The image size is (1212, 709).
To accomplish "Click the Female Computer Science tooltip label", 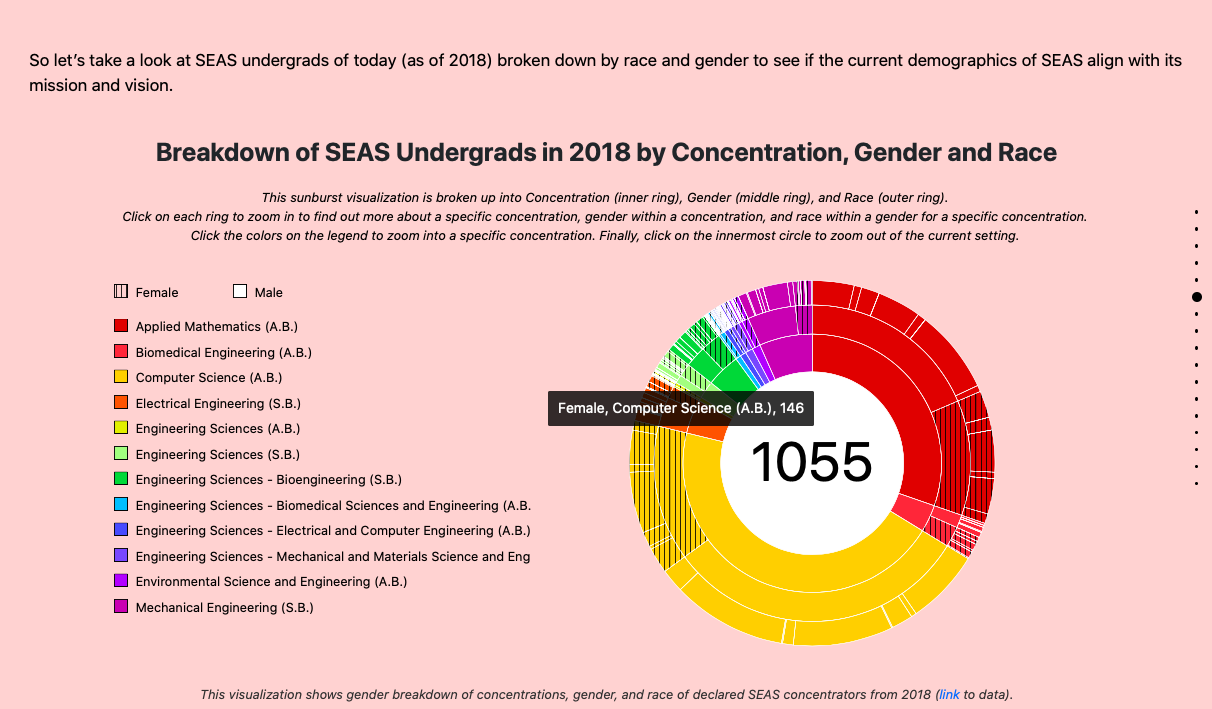I will click(680, 408).
